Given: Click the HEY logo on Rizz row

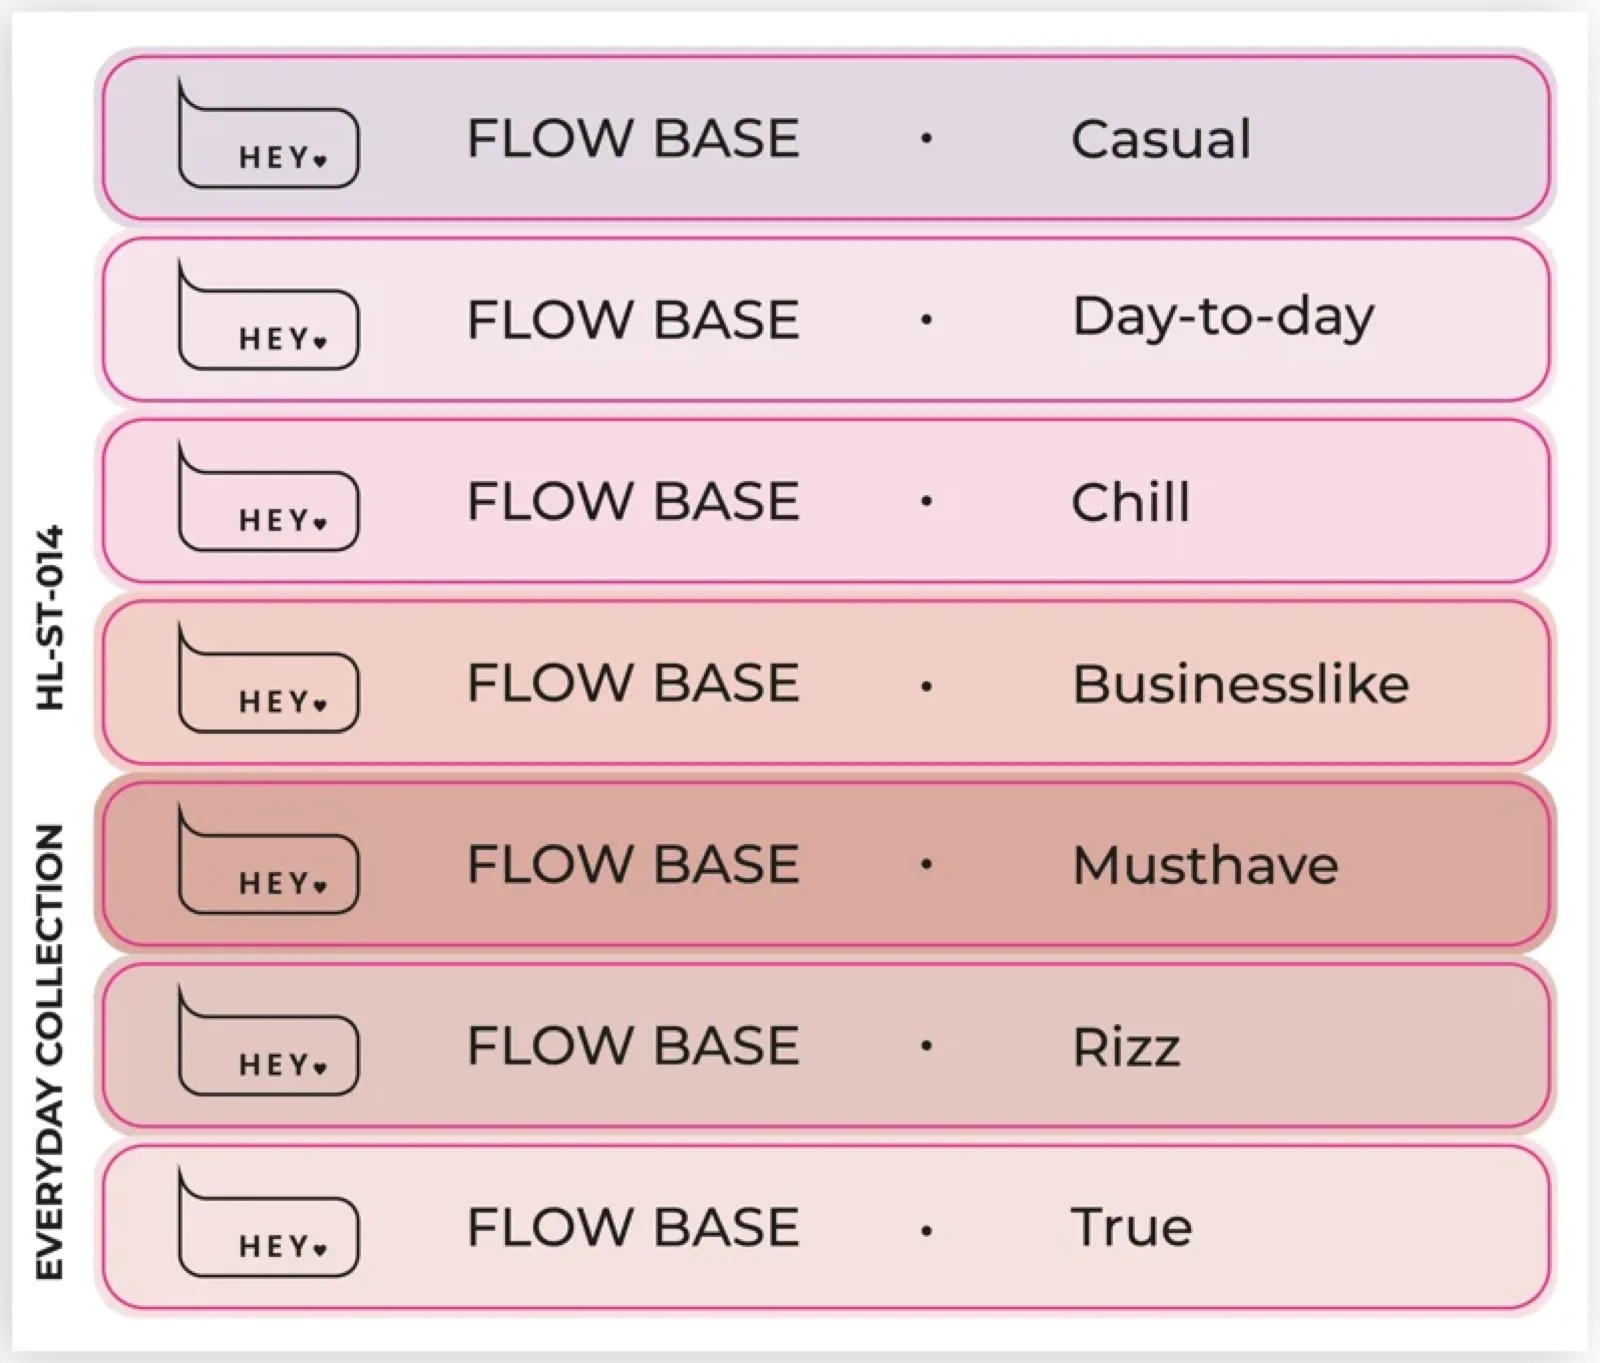Looking at the screenshot, I should 268,1041.
